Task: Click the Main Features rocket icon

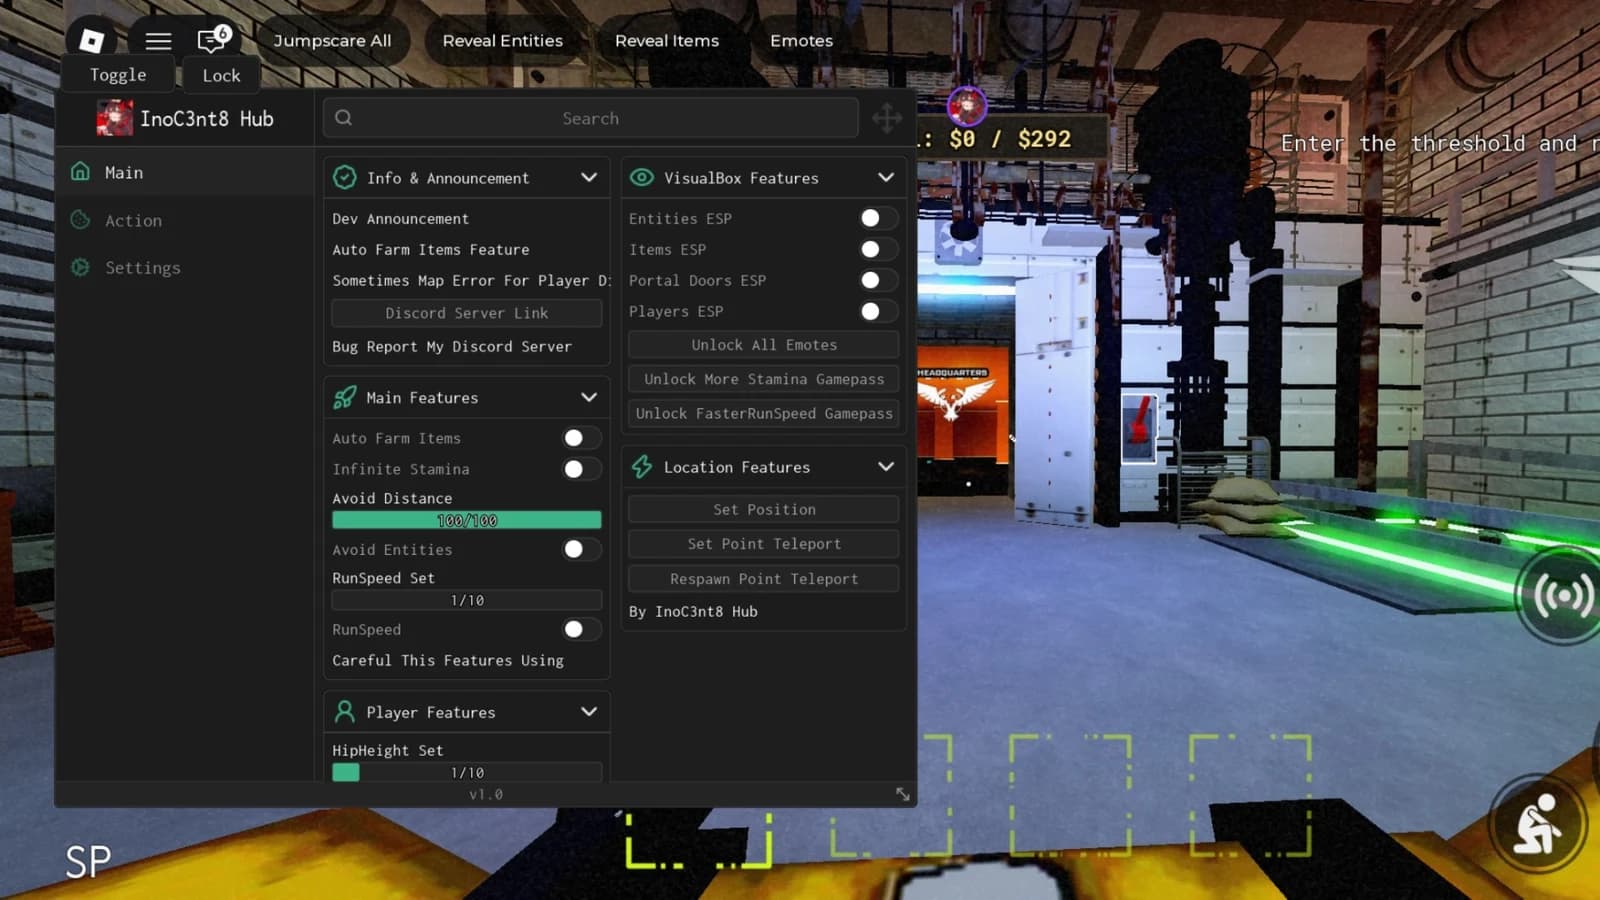Action: click(x=345, y=397)
